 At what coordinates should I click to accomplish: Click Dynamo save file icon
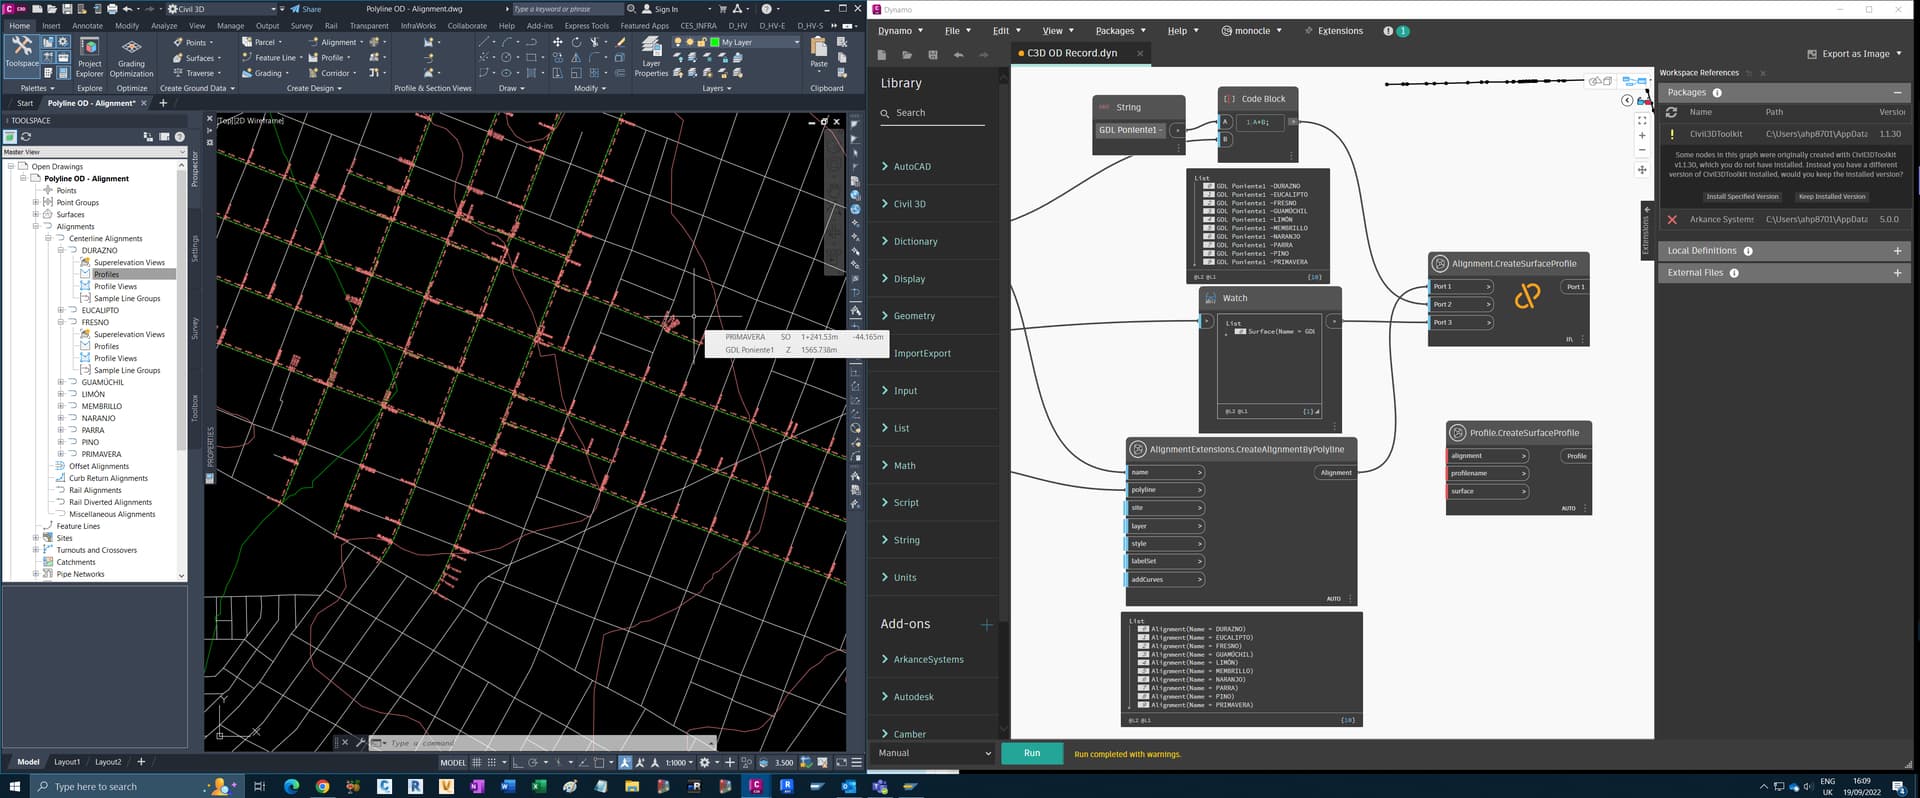point(932,55)
